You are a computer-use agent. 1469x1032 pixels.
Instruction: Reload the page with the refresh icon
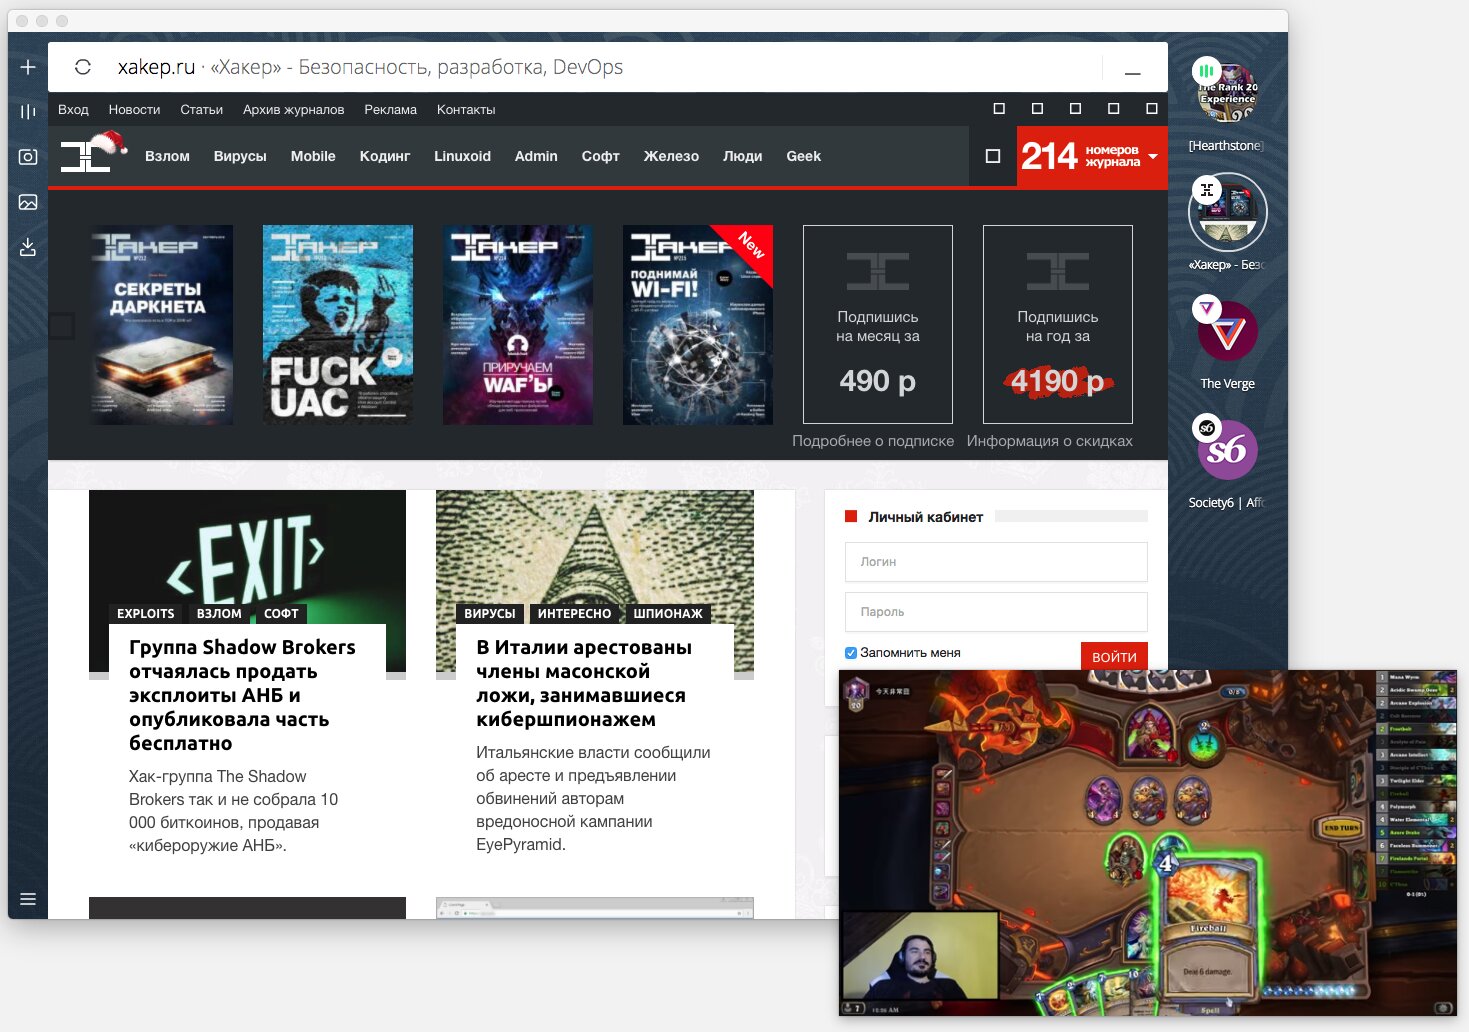[83, 67]
